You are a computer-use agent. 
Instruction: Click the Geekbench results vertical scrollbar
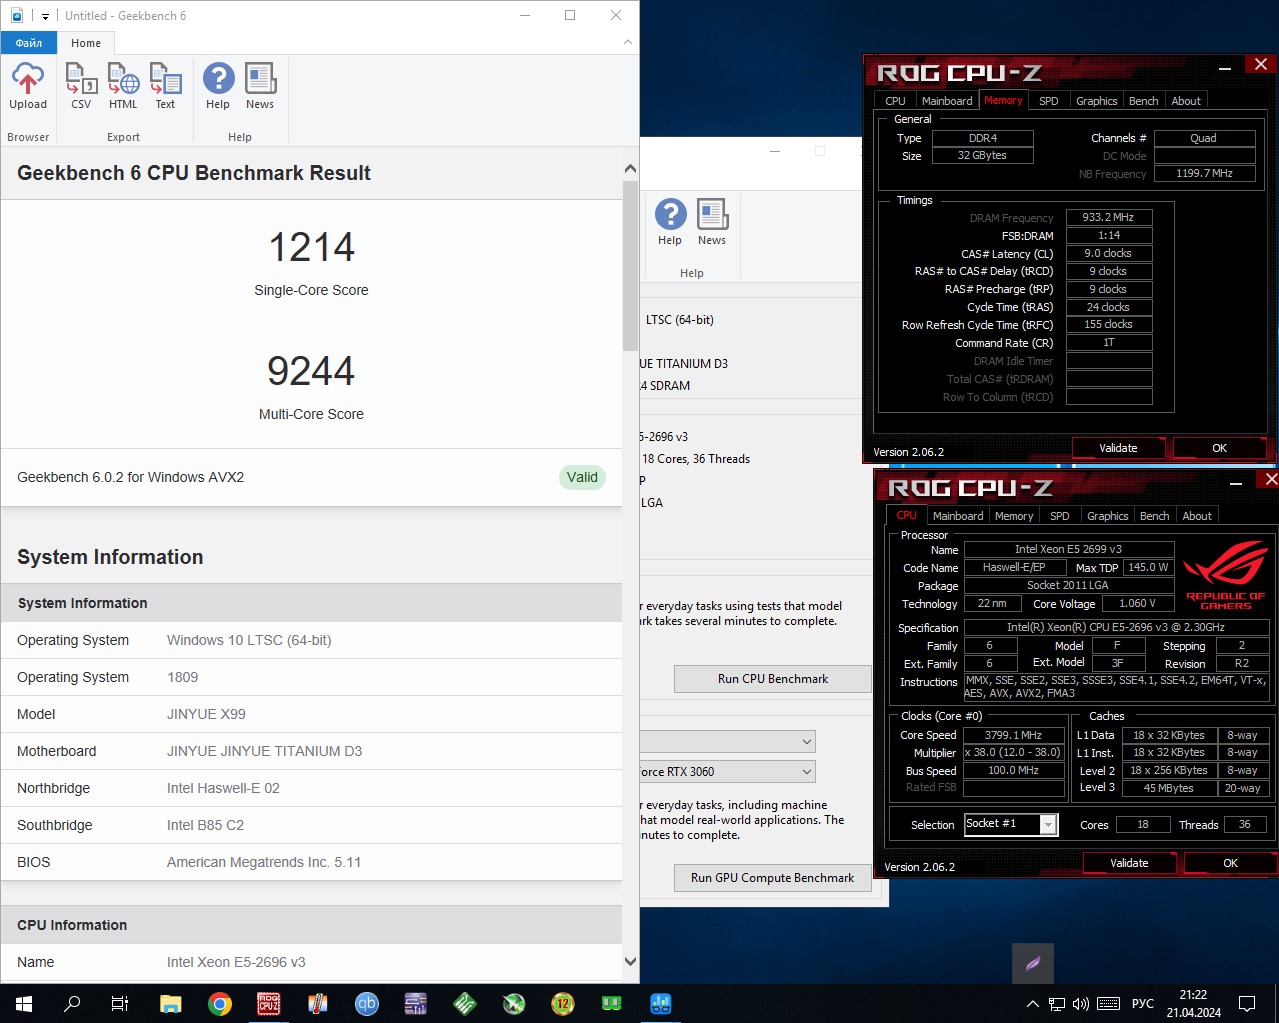[x=630, y=265]
